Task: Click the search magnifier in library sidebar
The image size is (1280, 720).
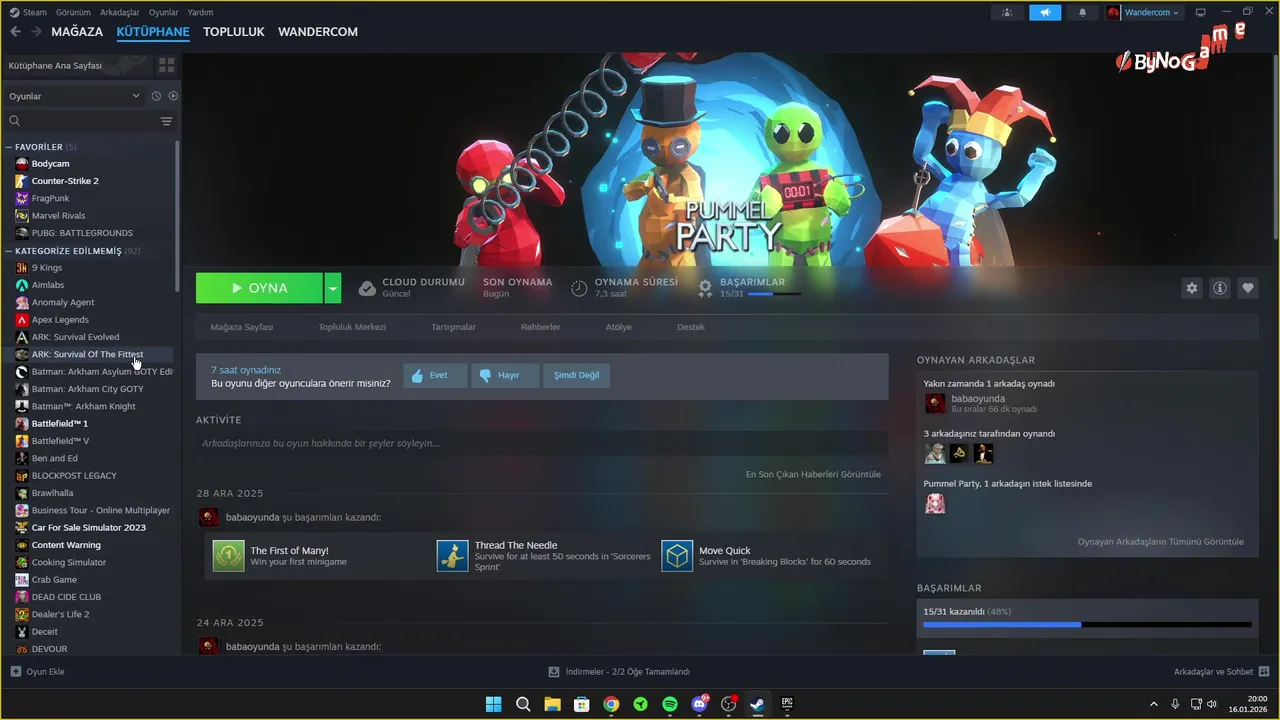Action: click(x=15, y=121)
